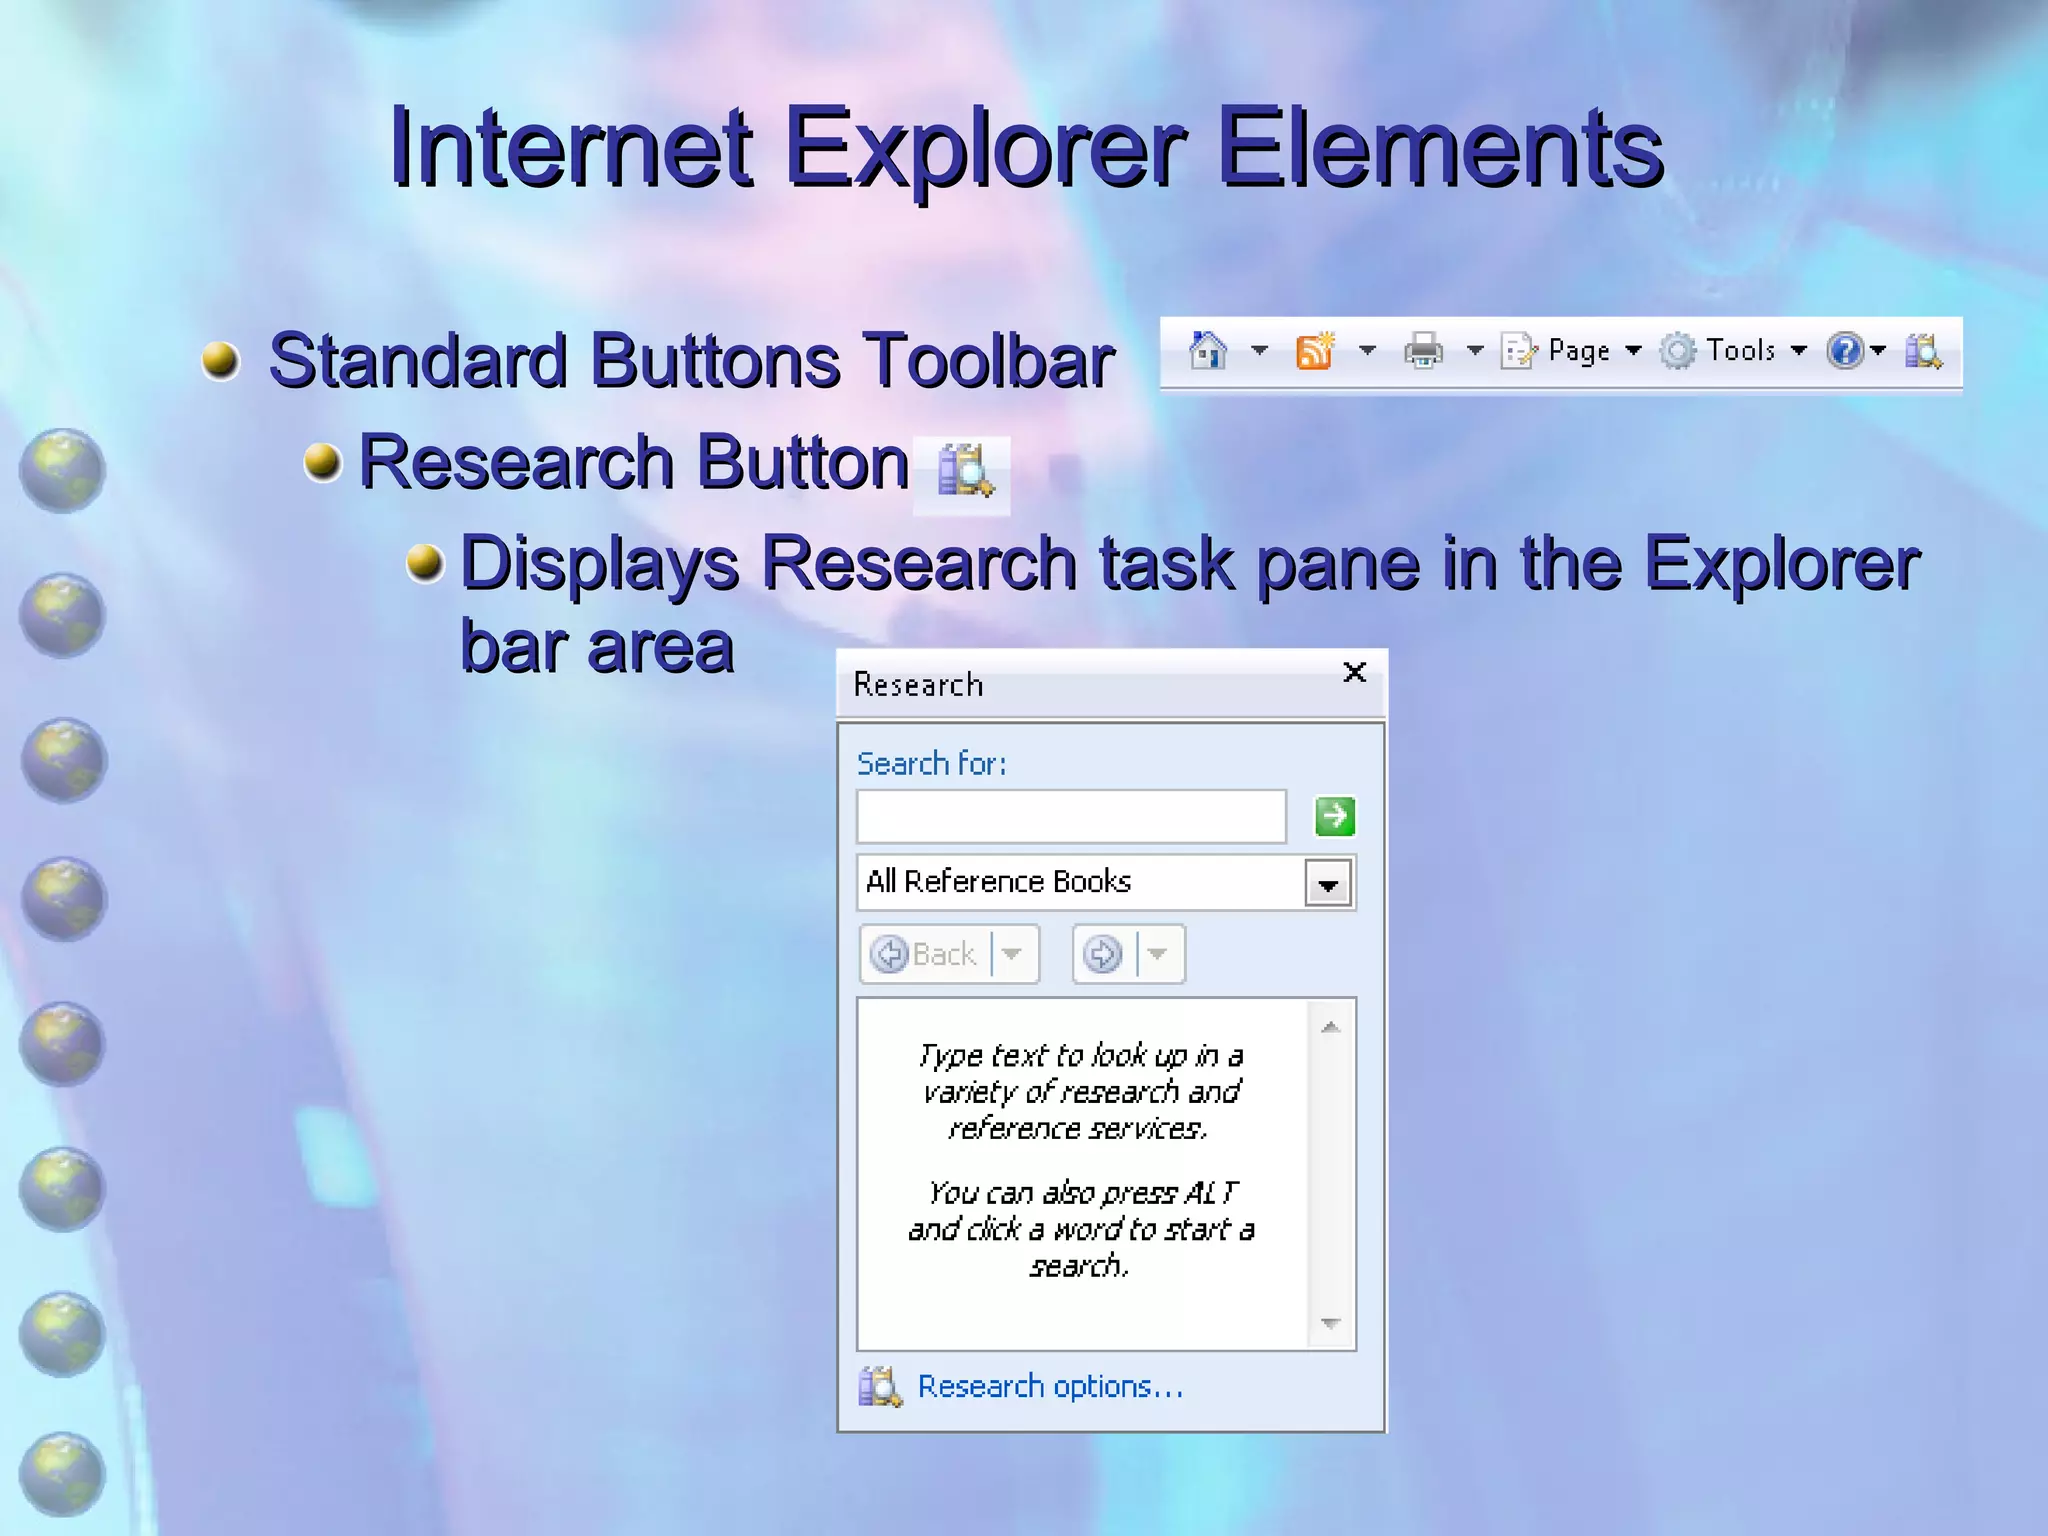Open the Tools menu
This screenshot has height=1536, width=2048.
tap(1733, 351)
